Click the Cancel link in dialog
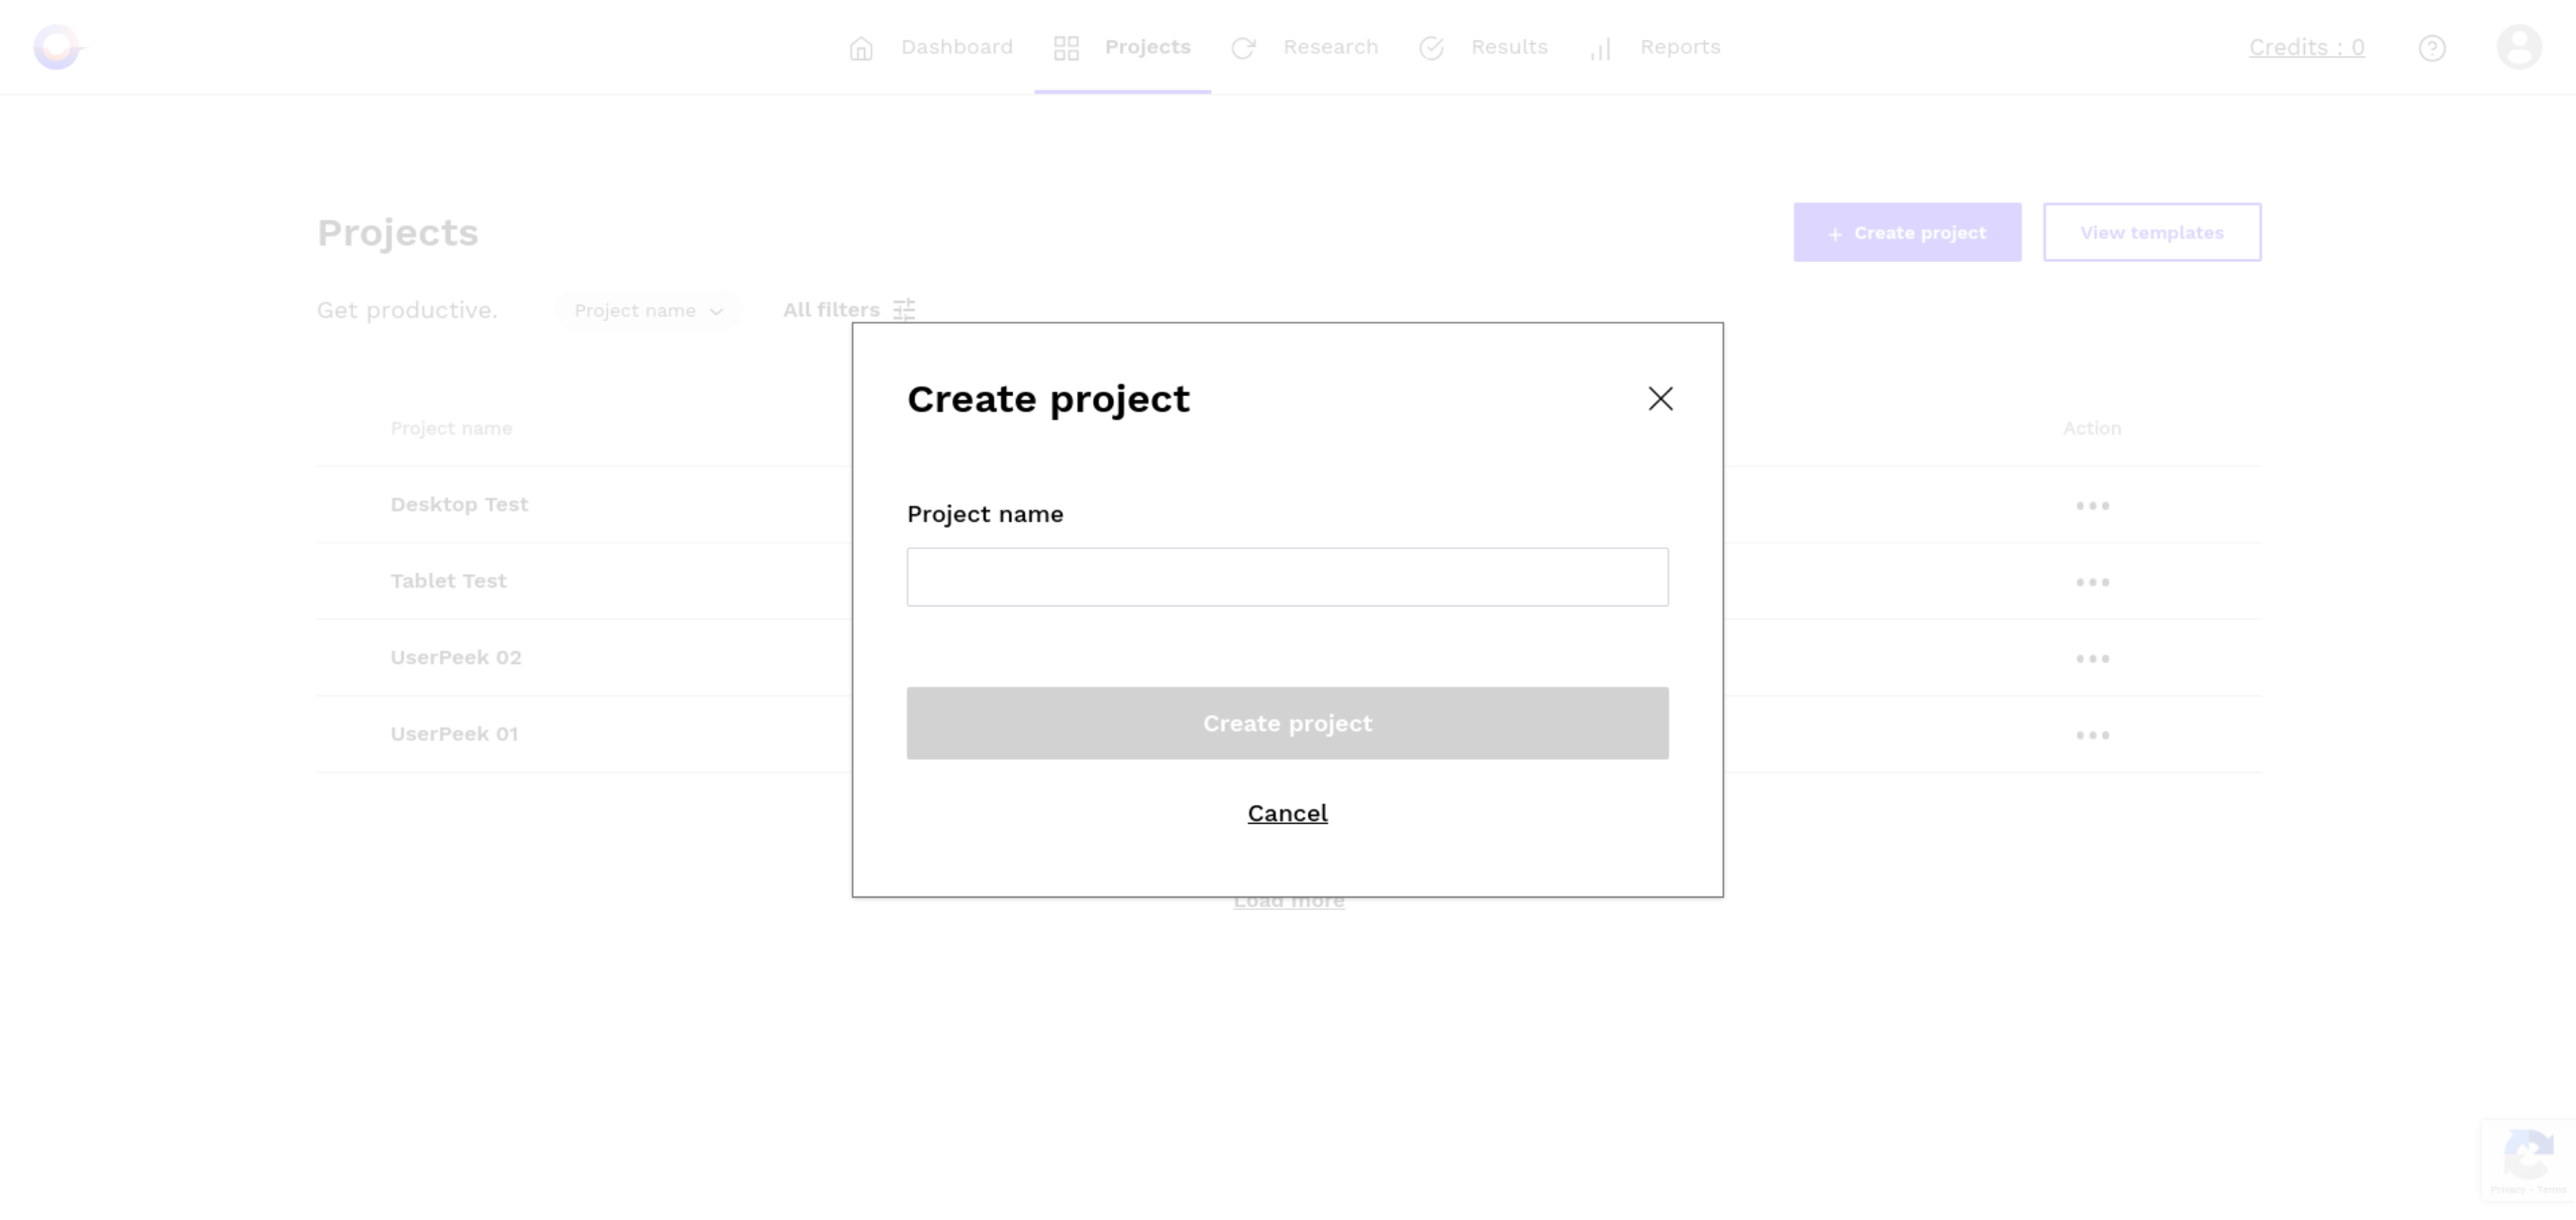This screenshot has height=1220, width=2576. tap(1286, 812)
